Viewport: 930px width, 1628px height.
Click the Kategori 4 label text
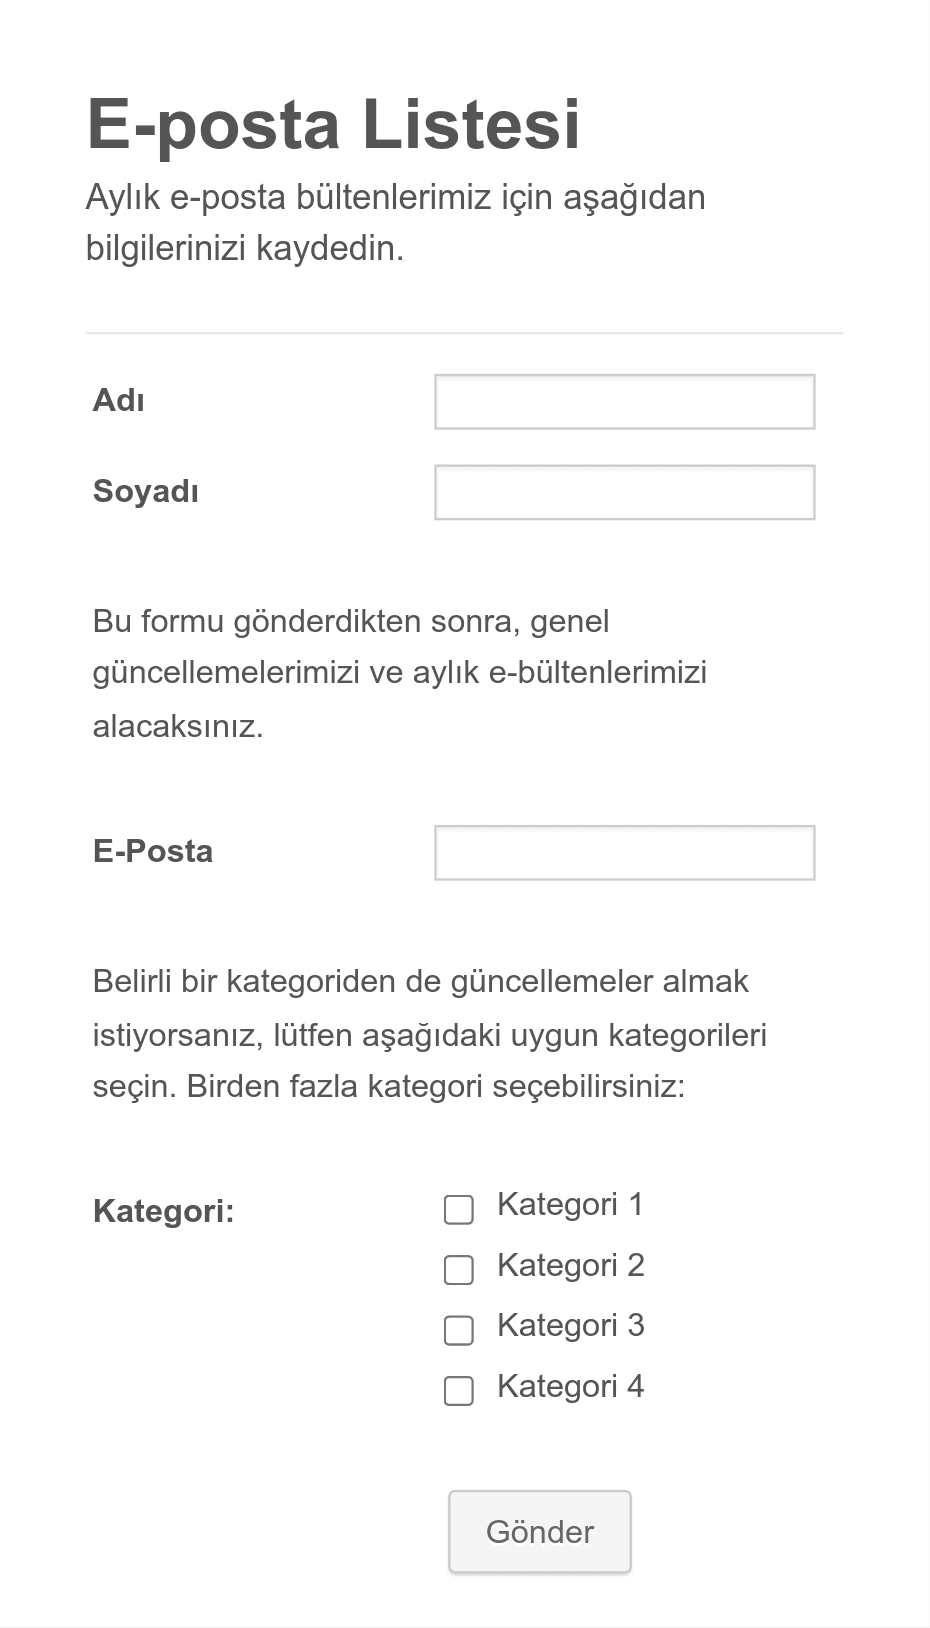click(x=571, y=1386)
